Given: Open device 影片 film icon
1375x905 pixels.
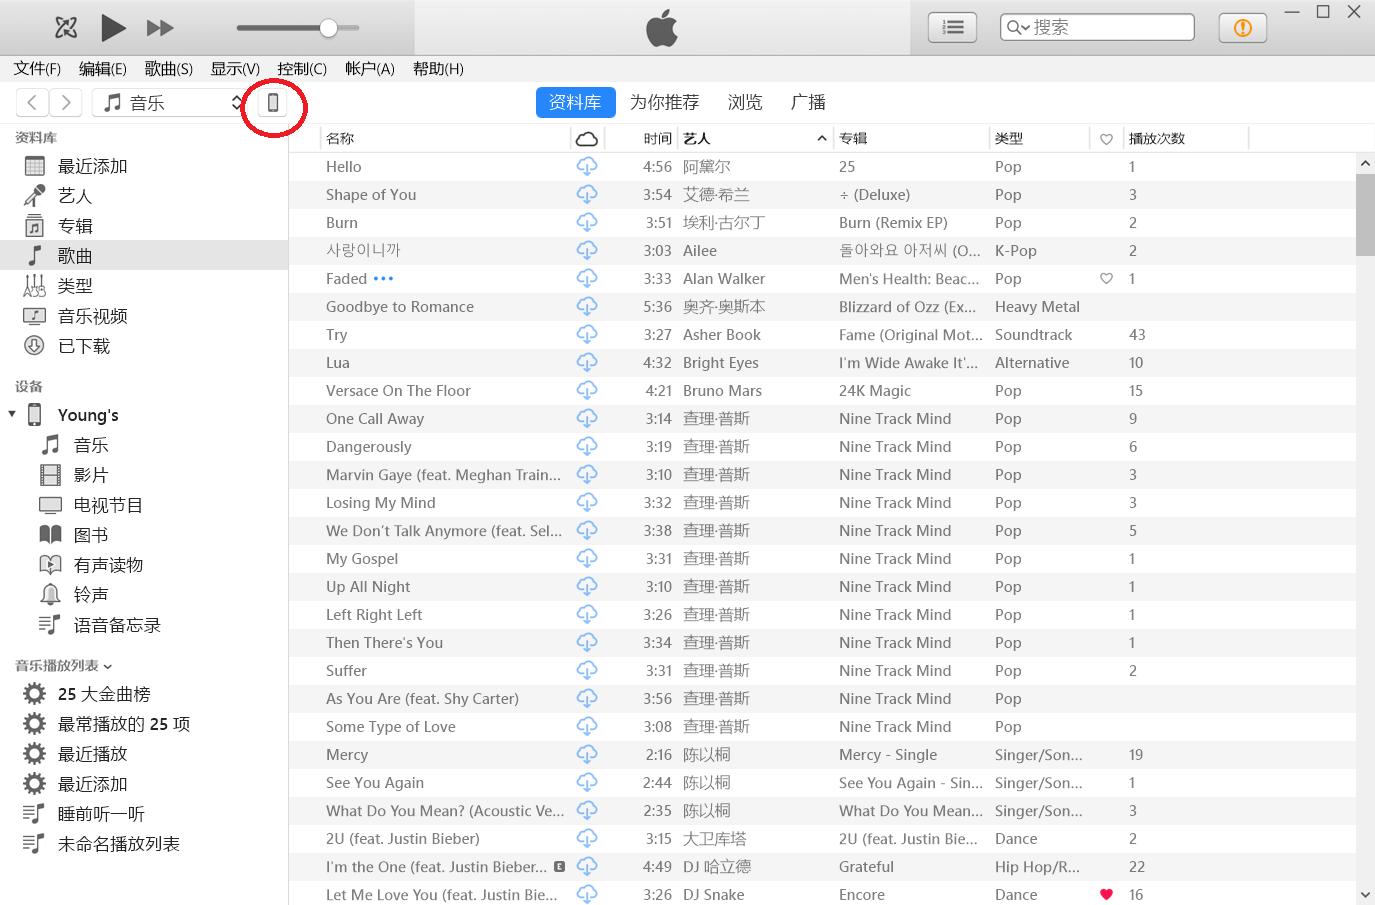Looking at the screenshot, I should coord(50,475).
